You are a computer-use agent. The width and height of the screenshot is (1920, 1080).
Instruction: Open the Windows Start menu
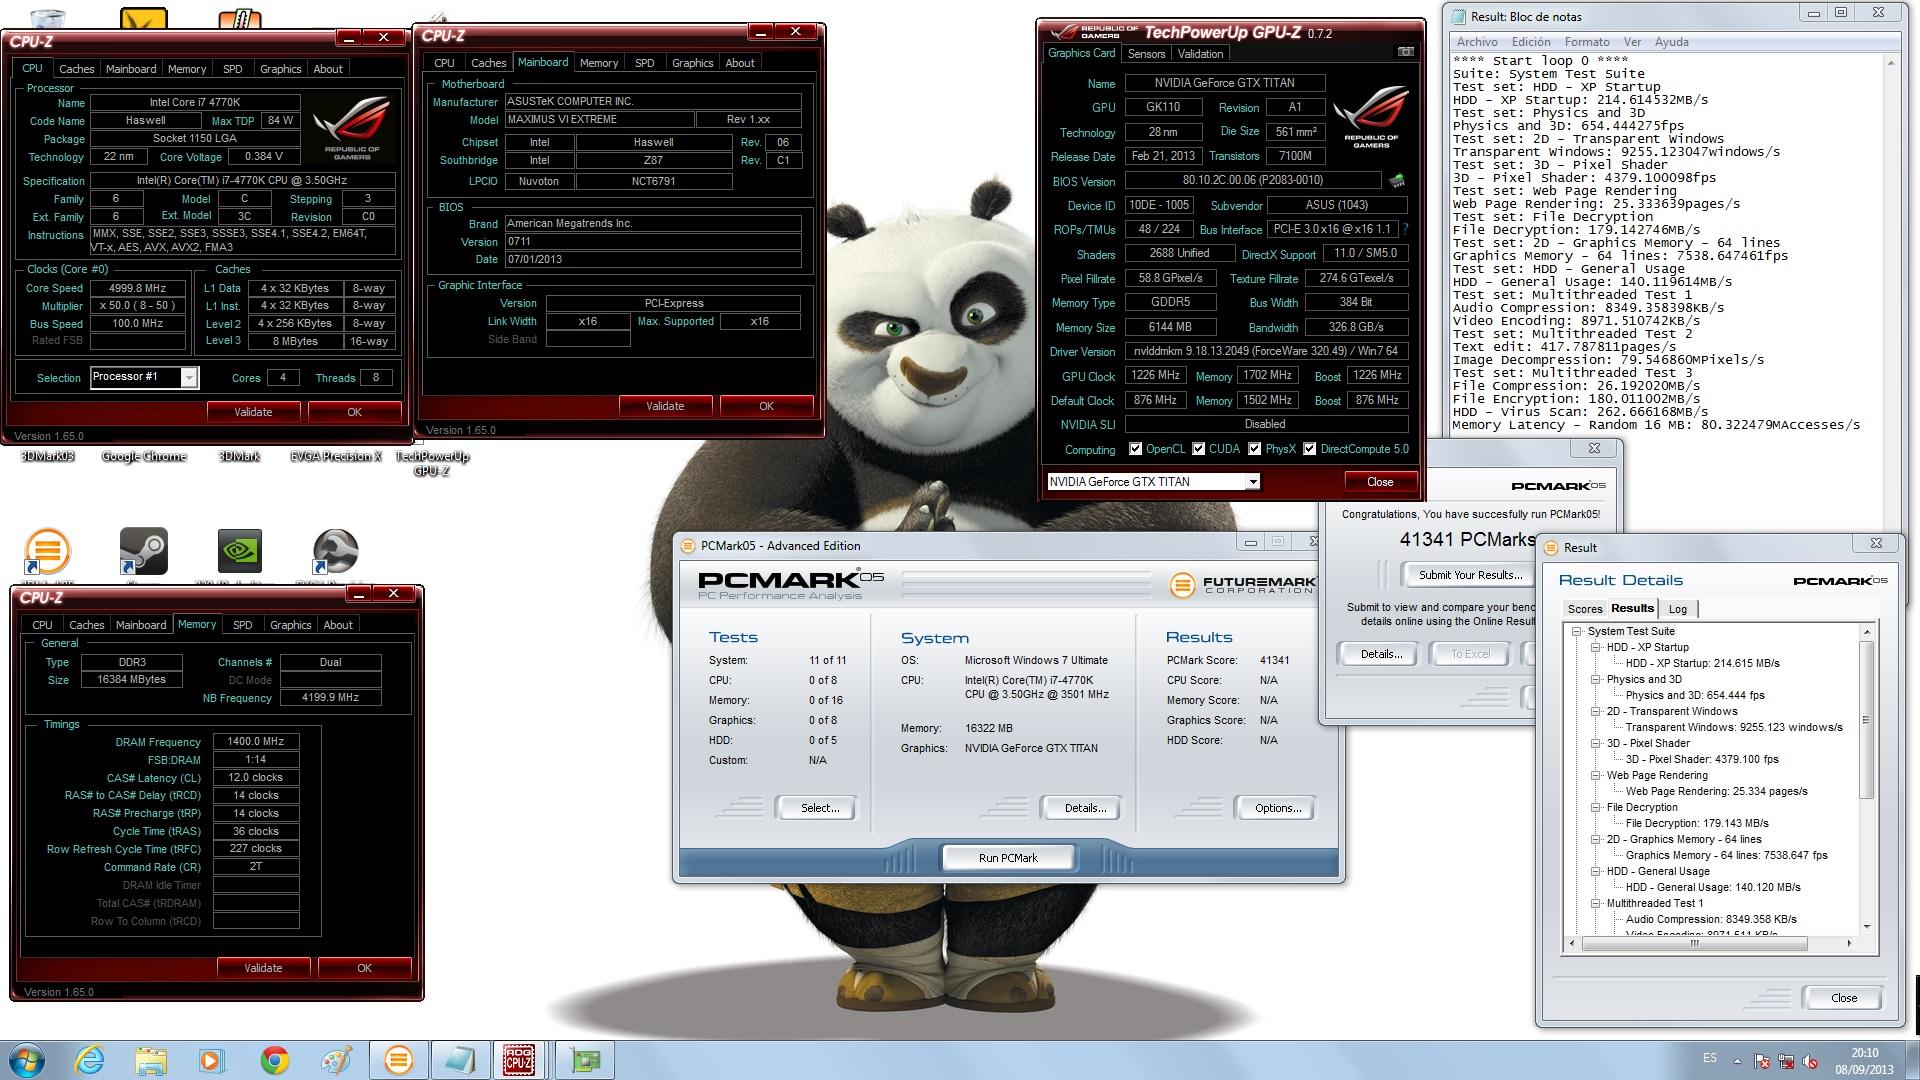coord(27,1060)
